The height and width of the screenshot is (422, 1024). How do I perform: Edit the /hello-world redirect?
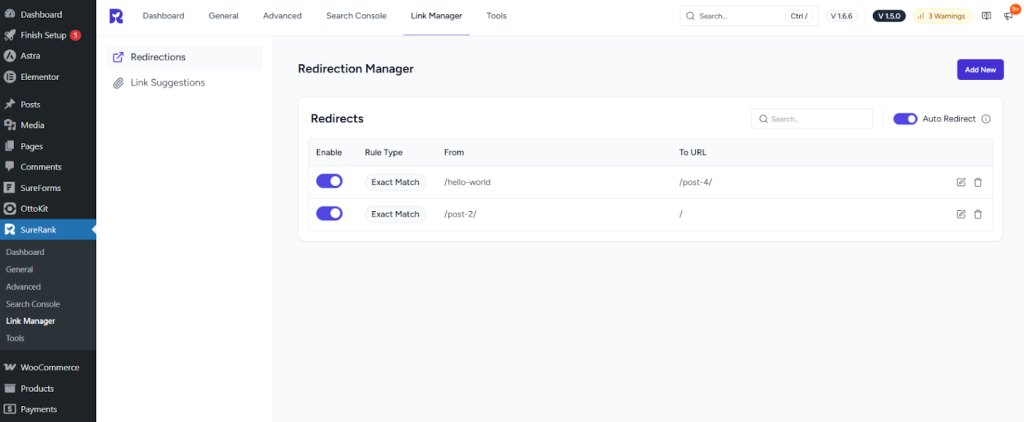961,182
